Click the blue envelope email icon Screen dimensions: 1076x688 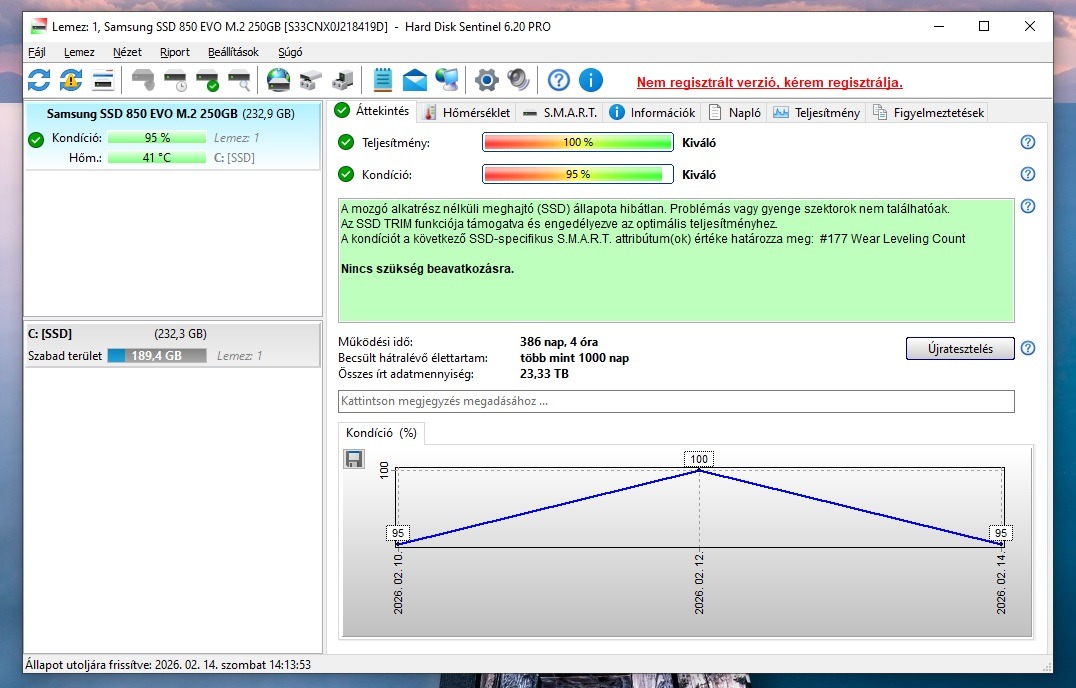[414, 80]
